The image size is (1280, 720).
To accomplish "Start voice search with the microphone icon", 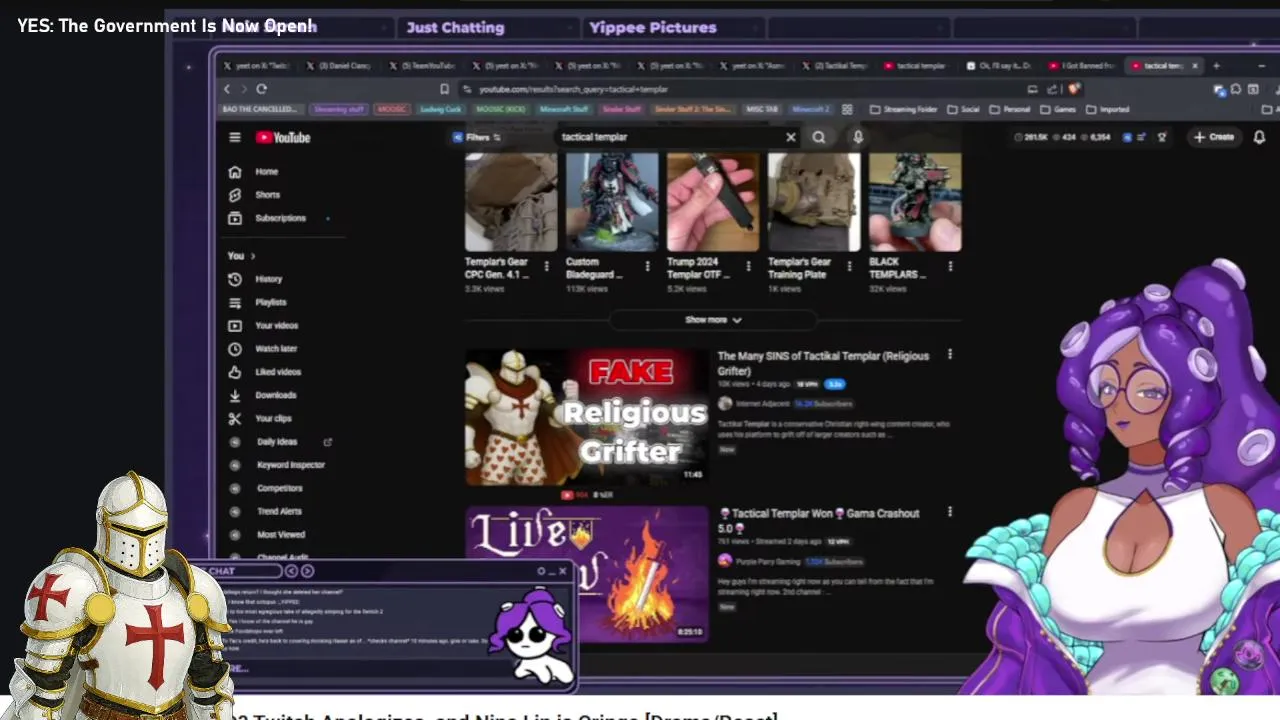I will tap(858, 137).
